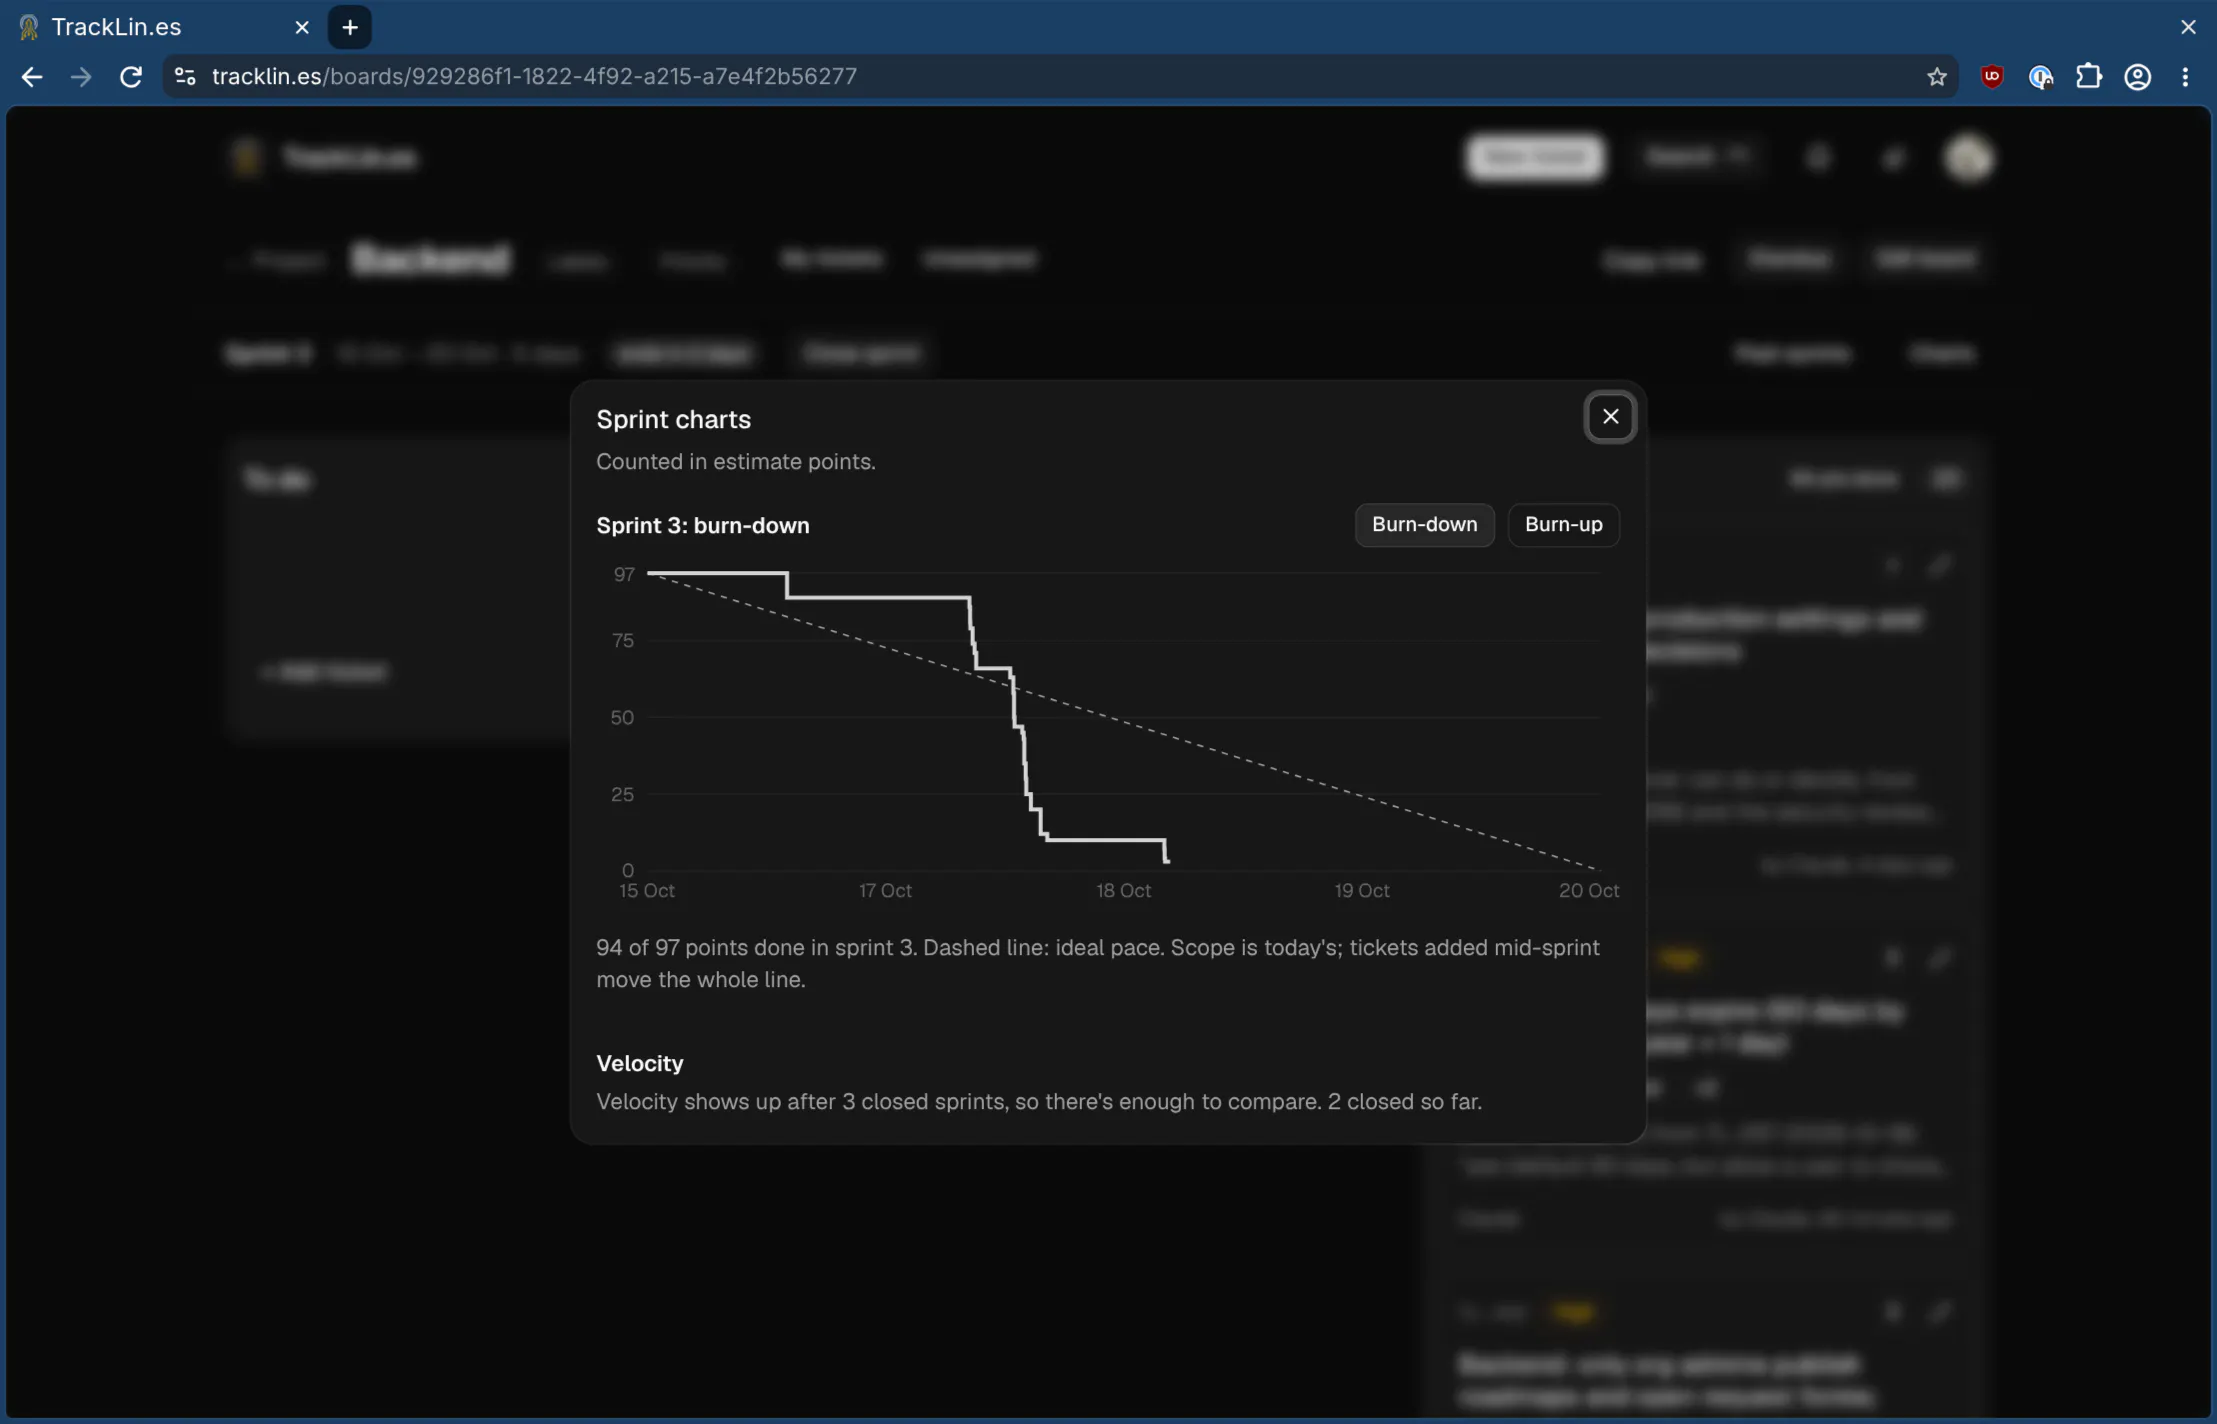2217x1424 pixels.
Task: Go back to previous browser page
Action: (x=32, y=77)
